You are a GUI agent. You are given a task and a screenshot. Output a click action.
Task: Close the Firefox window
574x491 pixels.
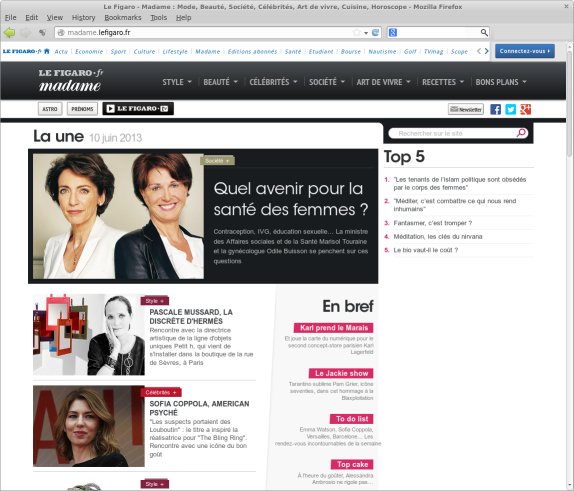(566, 7)
